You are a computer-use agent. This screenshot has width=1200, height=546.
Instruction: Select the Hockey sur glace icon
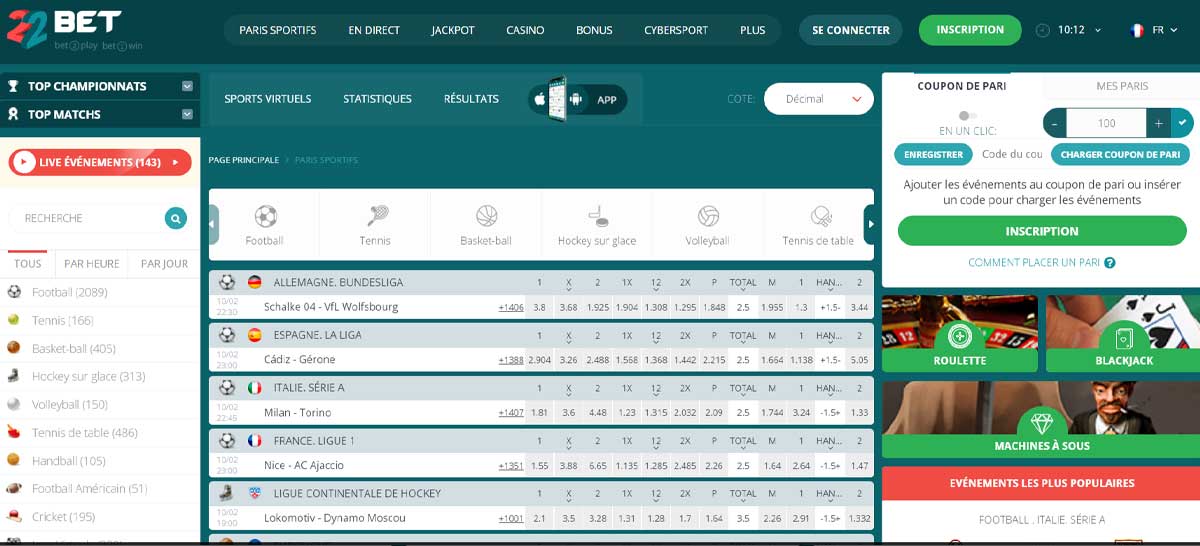[597, 216]
